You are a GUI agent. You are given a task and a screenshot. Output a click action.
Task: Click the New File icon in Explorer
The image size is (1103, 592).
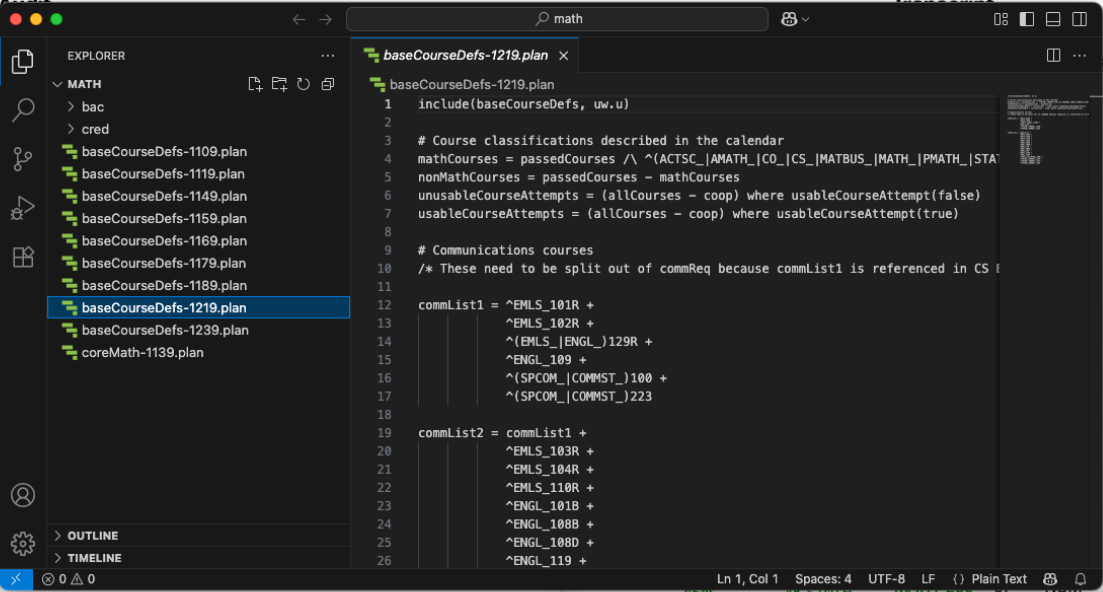[255, 84]
